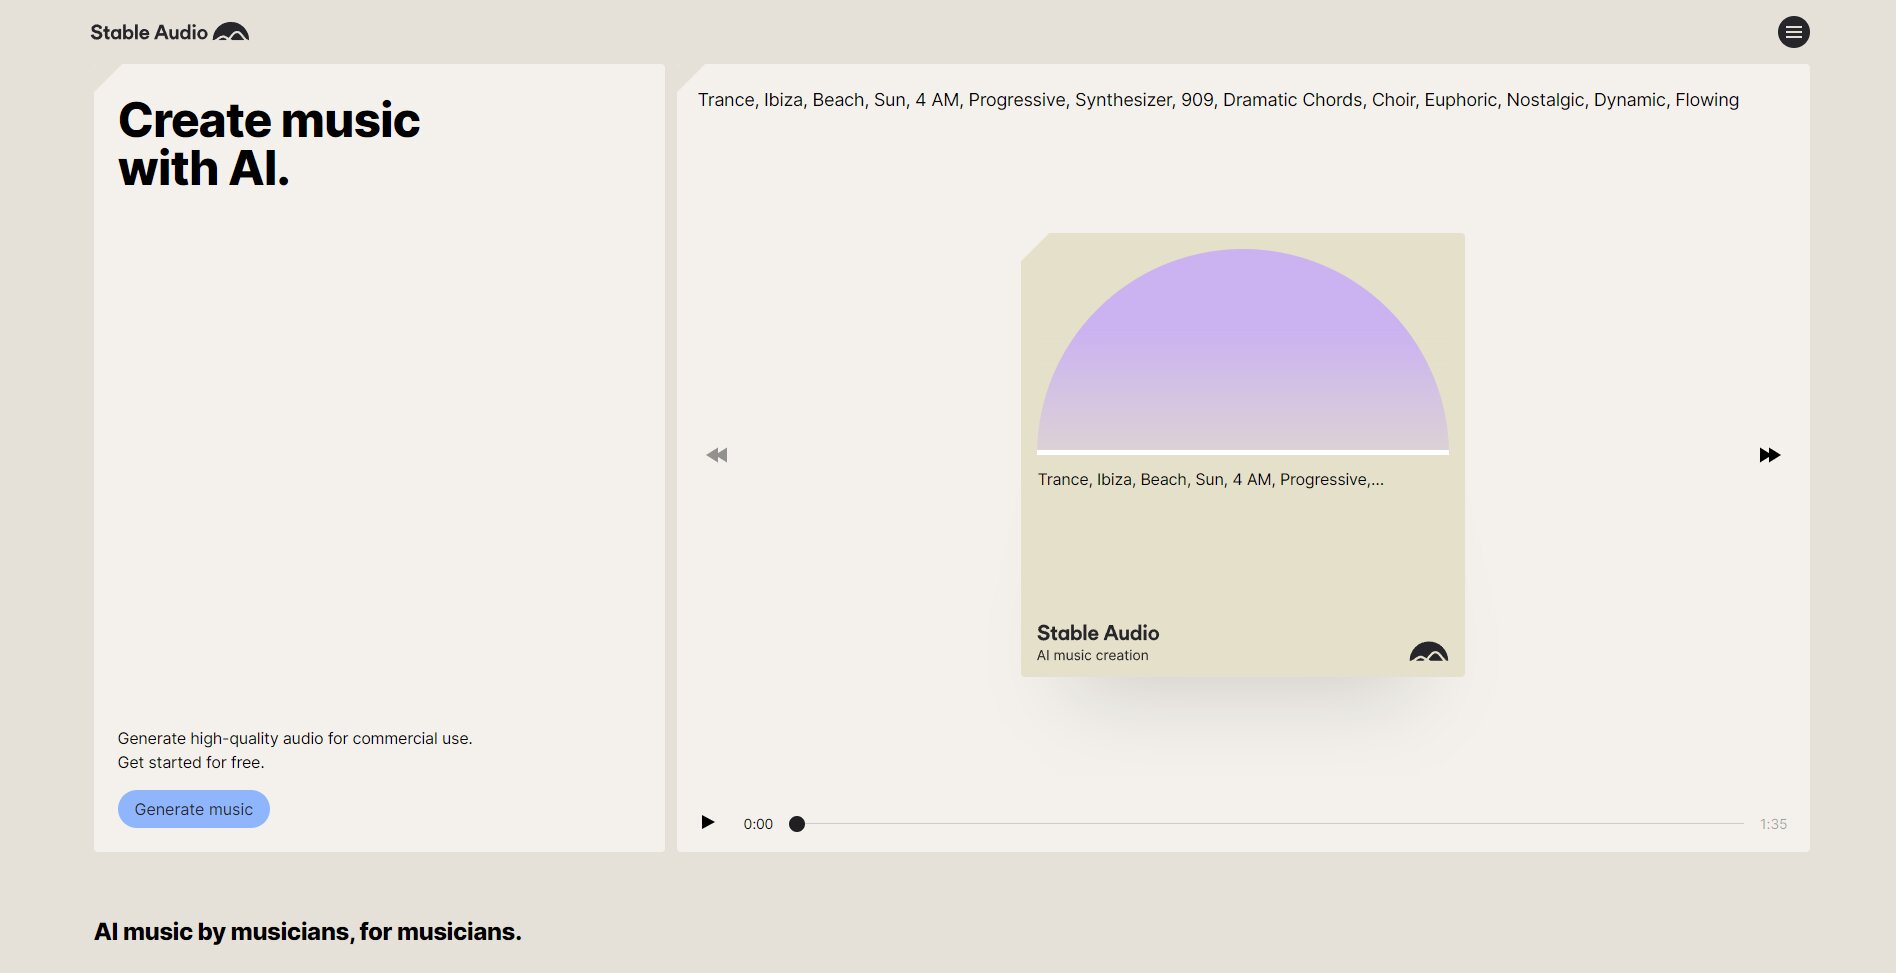Skip to the next track
This screenshot has height=973, width=1896.
click(x=1769, y=455)
